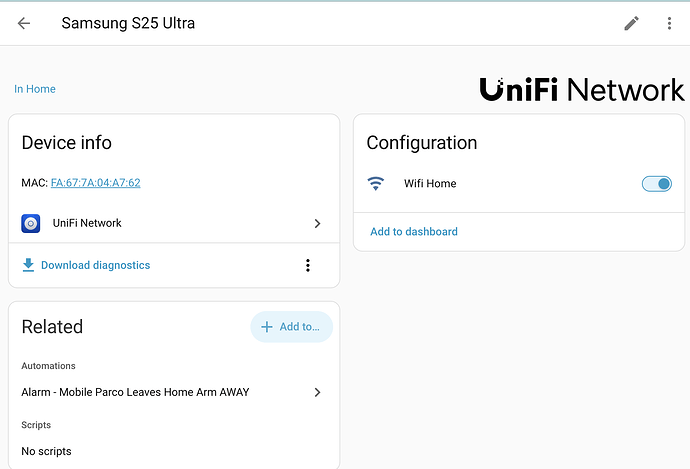
Task: Click the download diagnostics arrow icon
Action: [x=28, y=265]
